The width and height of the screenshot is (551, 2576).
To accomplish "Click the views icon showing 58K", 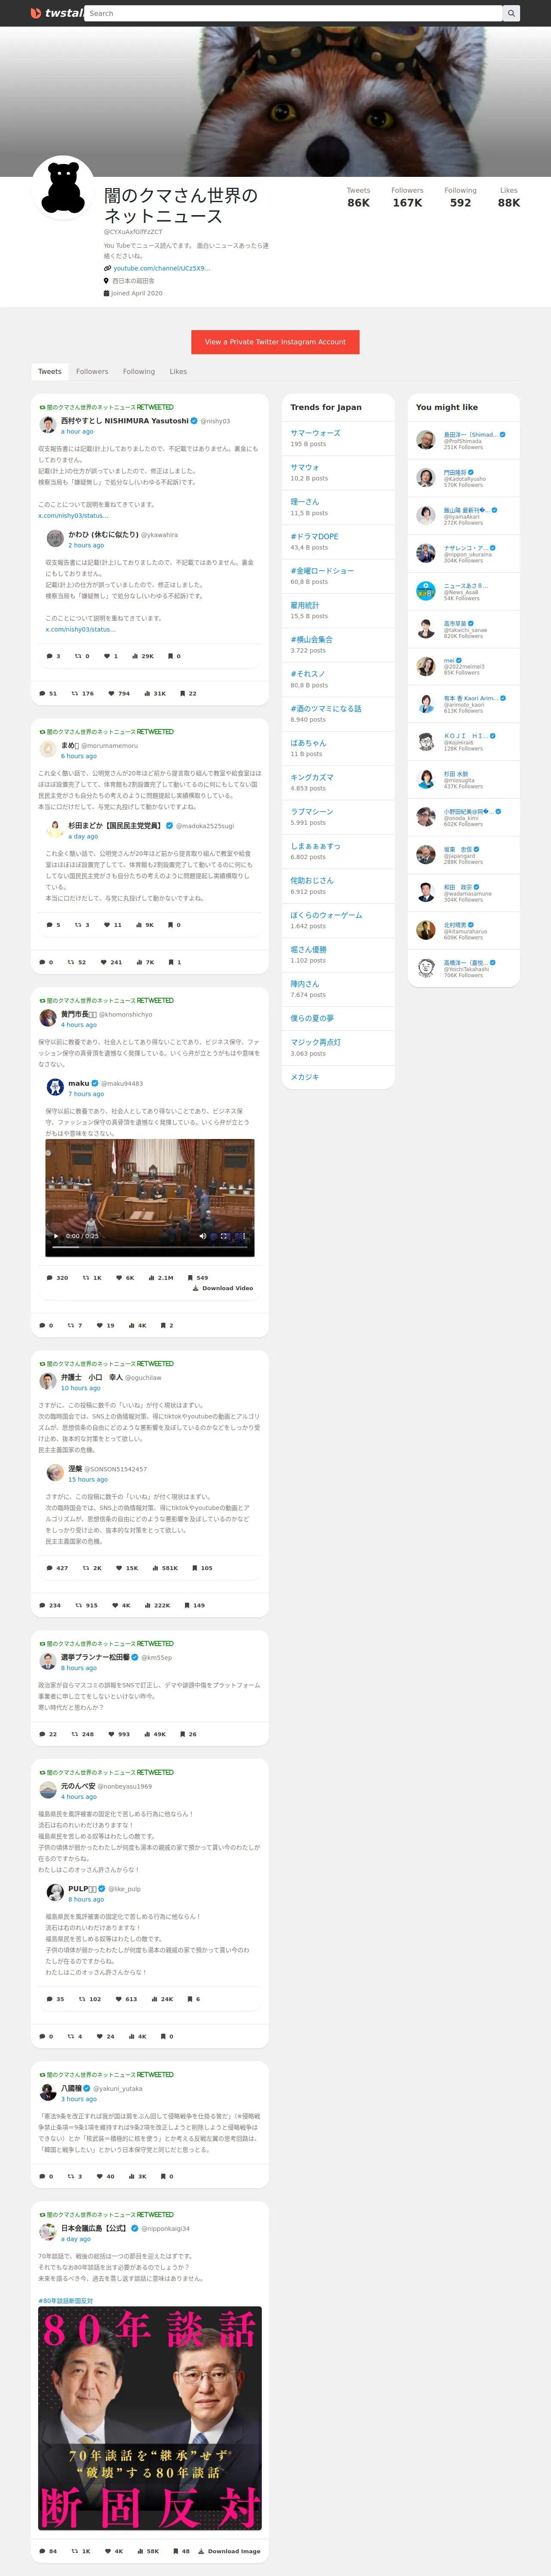I will (x=141, y=2551).
